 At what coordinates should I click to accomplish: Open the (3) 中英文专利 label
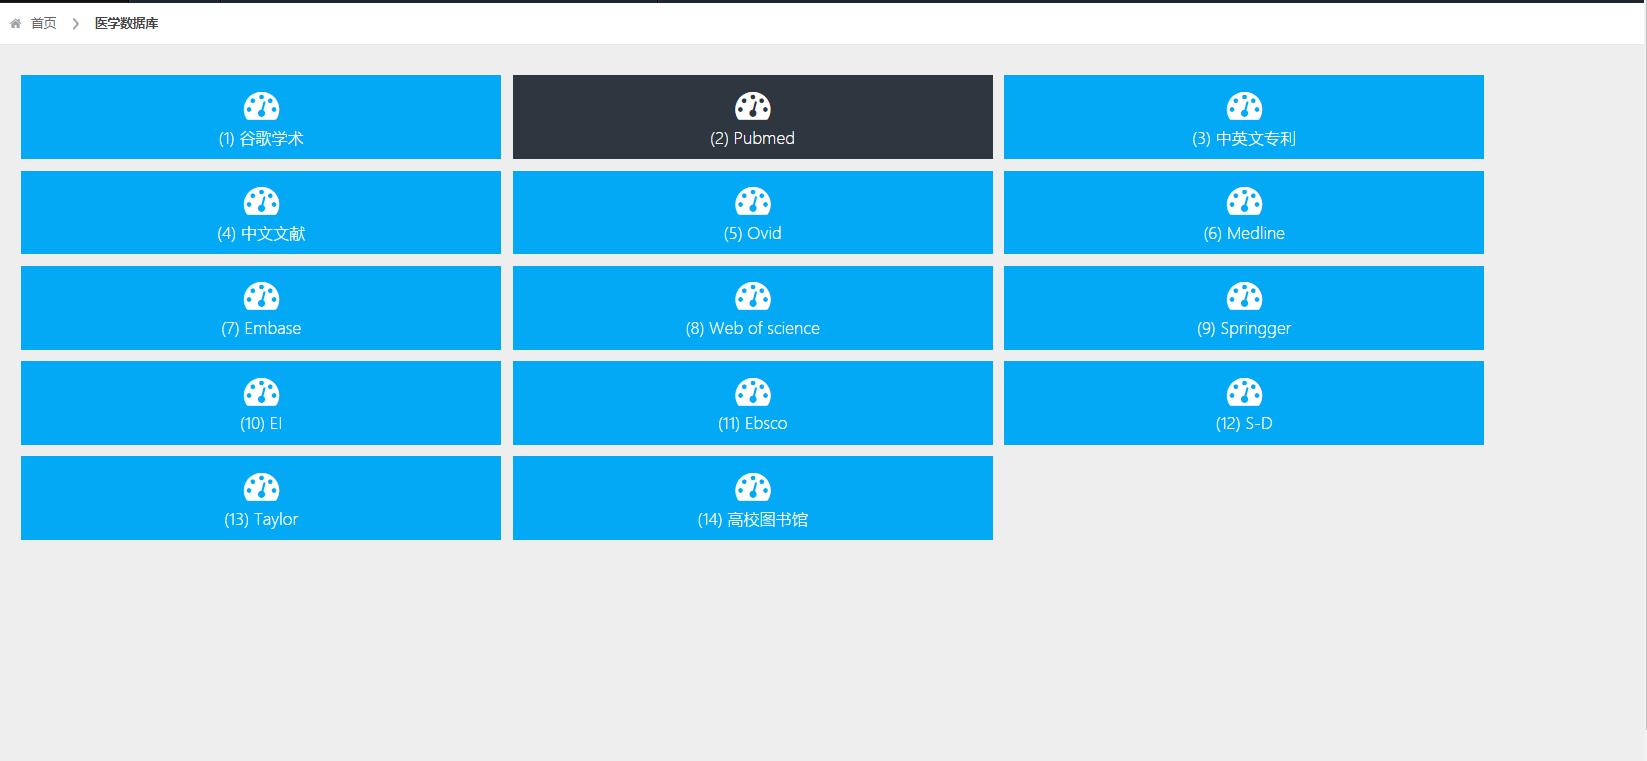click(x=1244, y=139)
